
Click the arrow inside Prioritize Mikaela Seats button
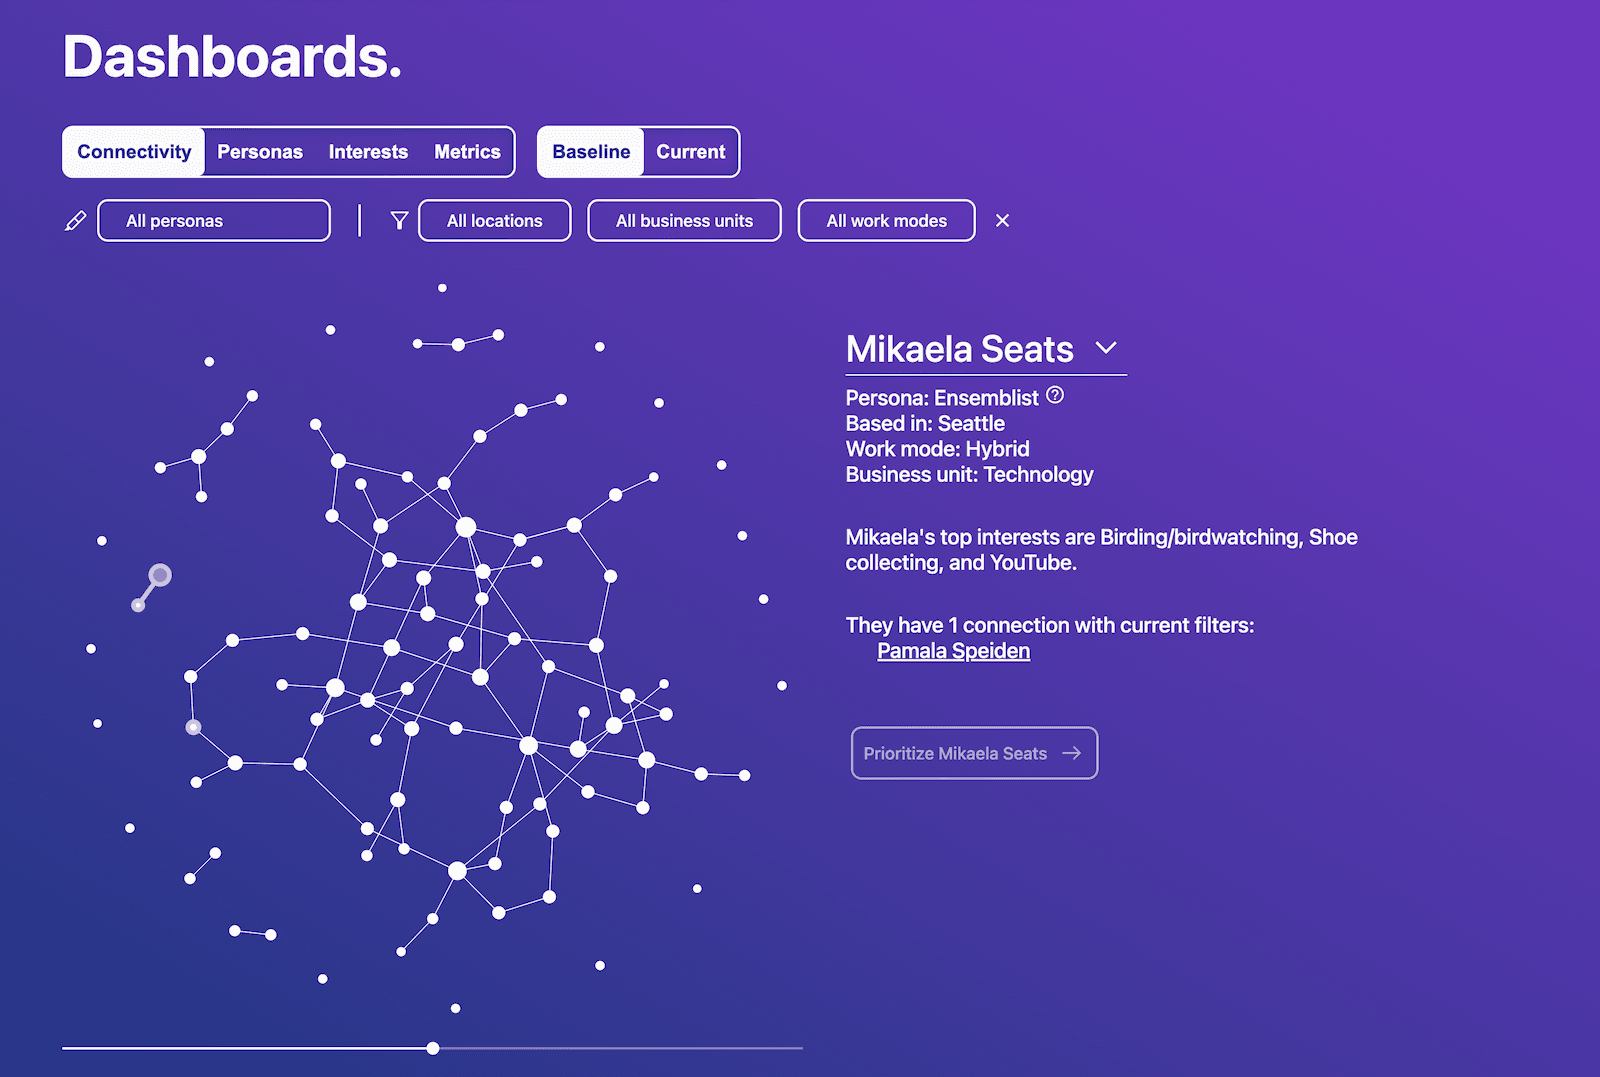click(1073, 753)
